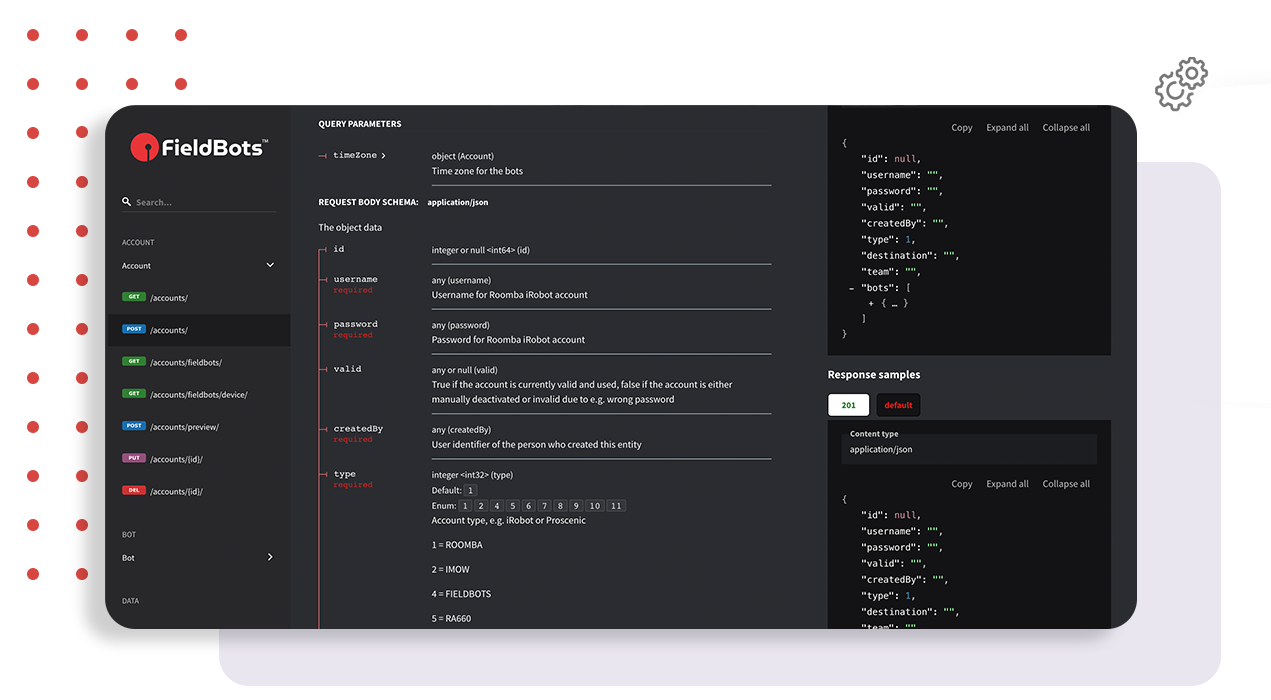The width and height of the screenshot is (1271, 700).
Task: Click Collapse all above the request sample
Action: click(x=1065, y=127)
